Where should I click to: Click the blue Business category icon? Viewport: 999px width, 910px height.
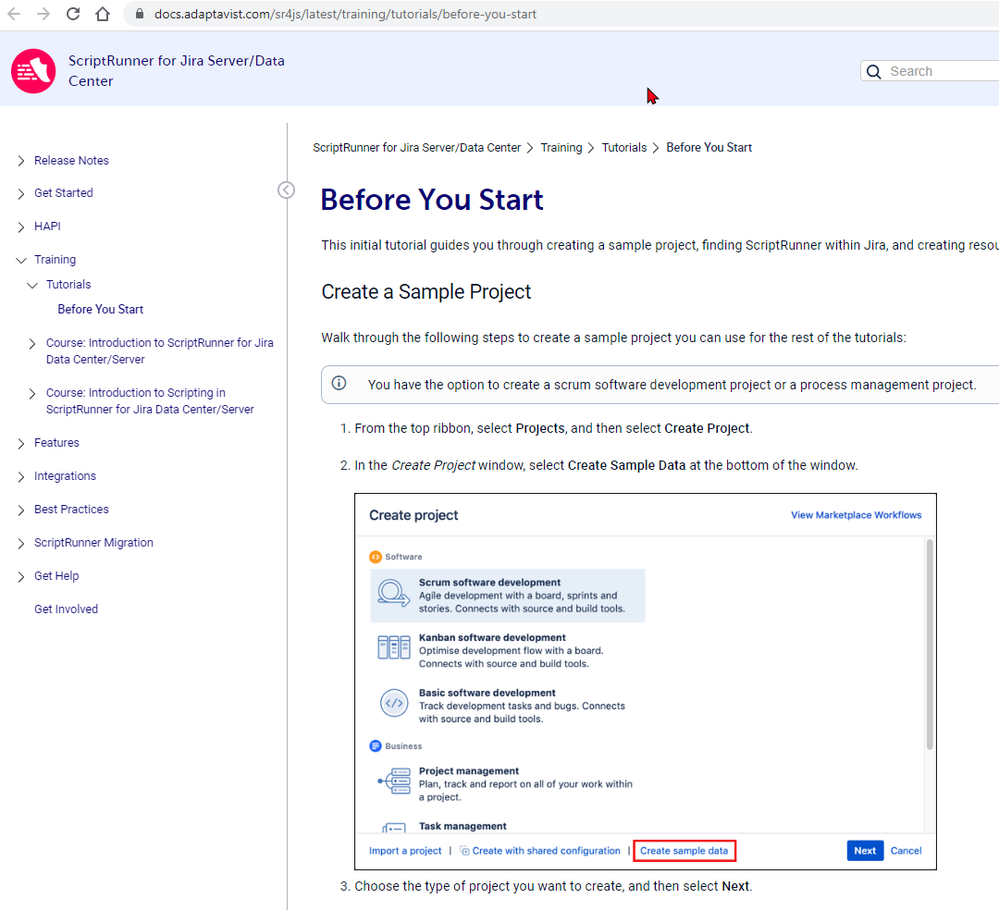375,746
